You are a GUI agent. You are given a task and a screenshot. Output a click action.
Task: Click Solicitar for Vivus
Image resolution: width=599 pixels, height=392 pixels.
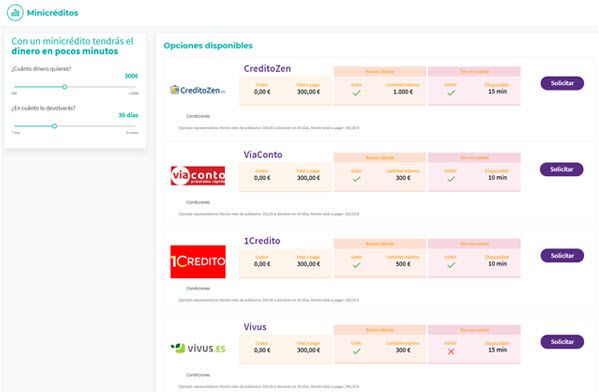tap(562, 342)
